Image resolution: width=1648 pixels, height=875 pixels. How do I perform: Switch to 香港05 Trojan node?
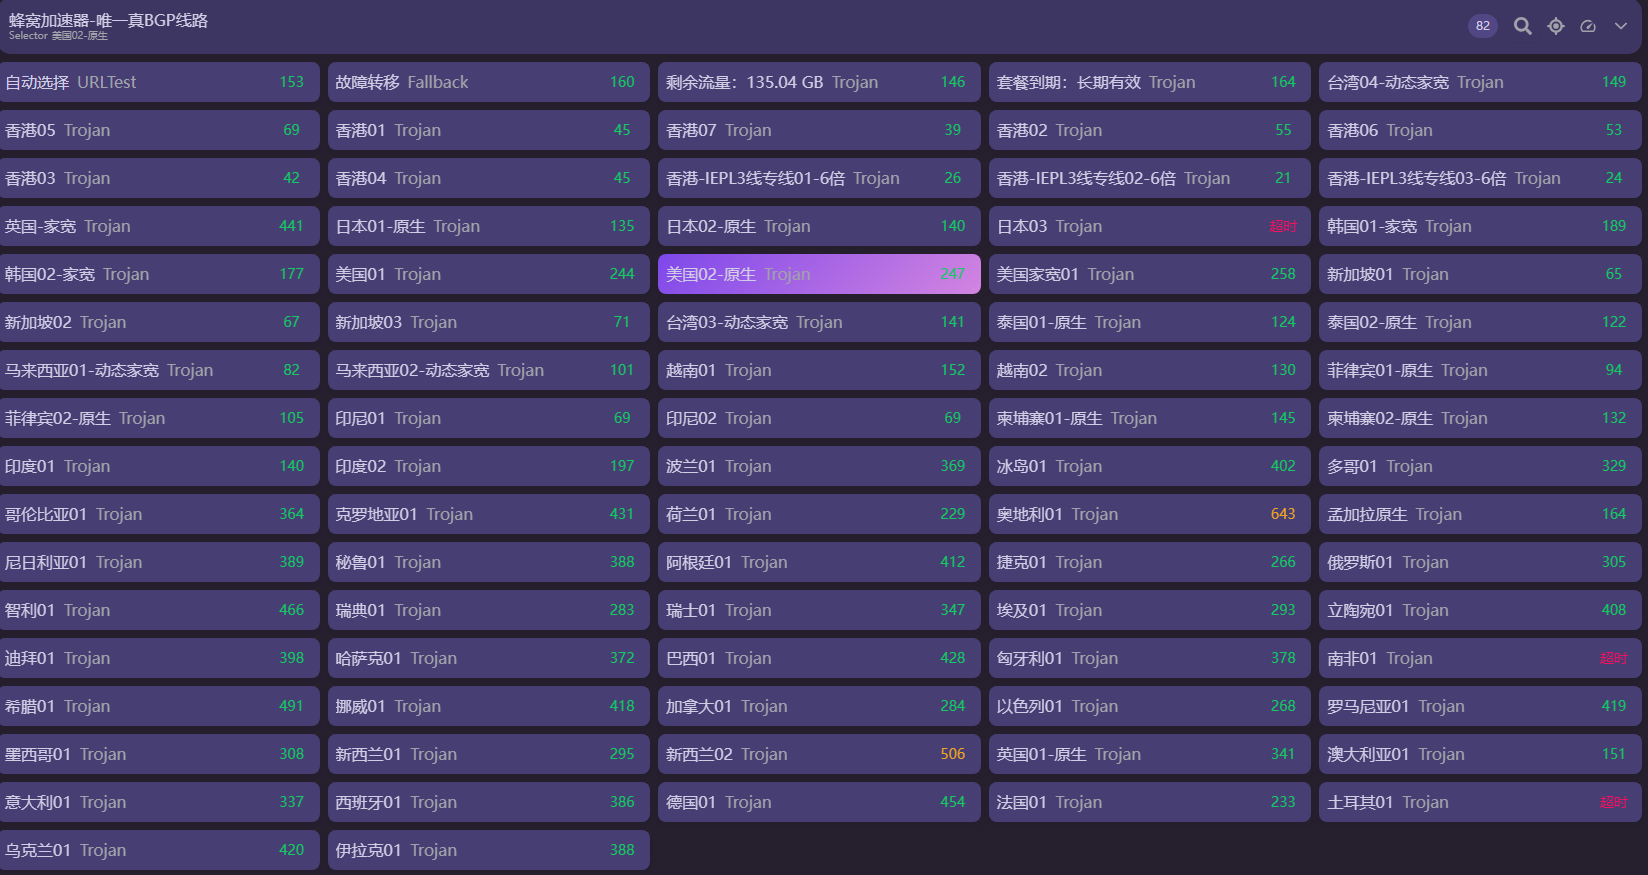[x=158, y=130]
